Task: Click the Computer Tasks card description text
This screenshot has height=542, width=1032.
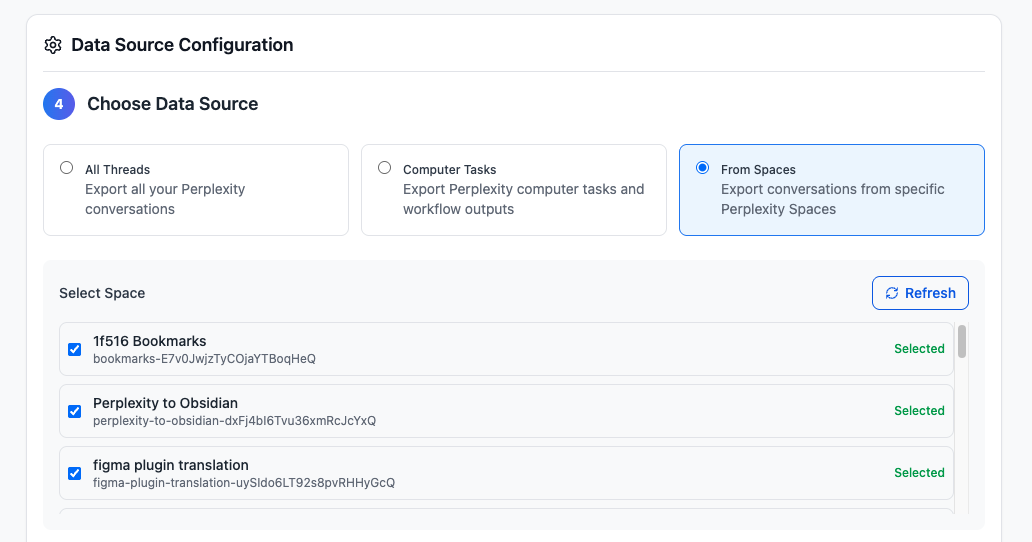Action: pos(523,199)
